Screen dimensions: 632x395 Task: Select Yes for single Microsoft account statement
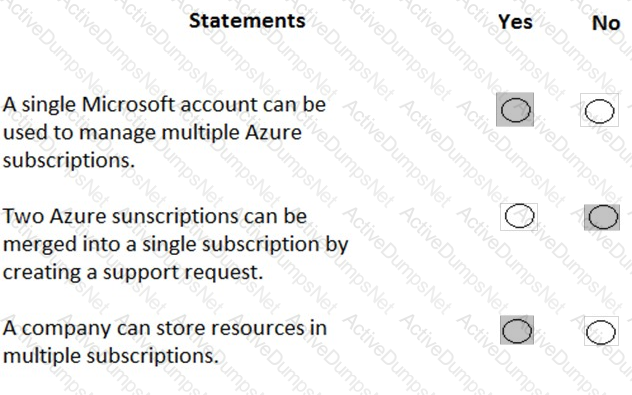coord(515,110)
